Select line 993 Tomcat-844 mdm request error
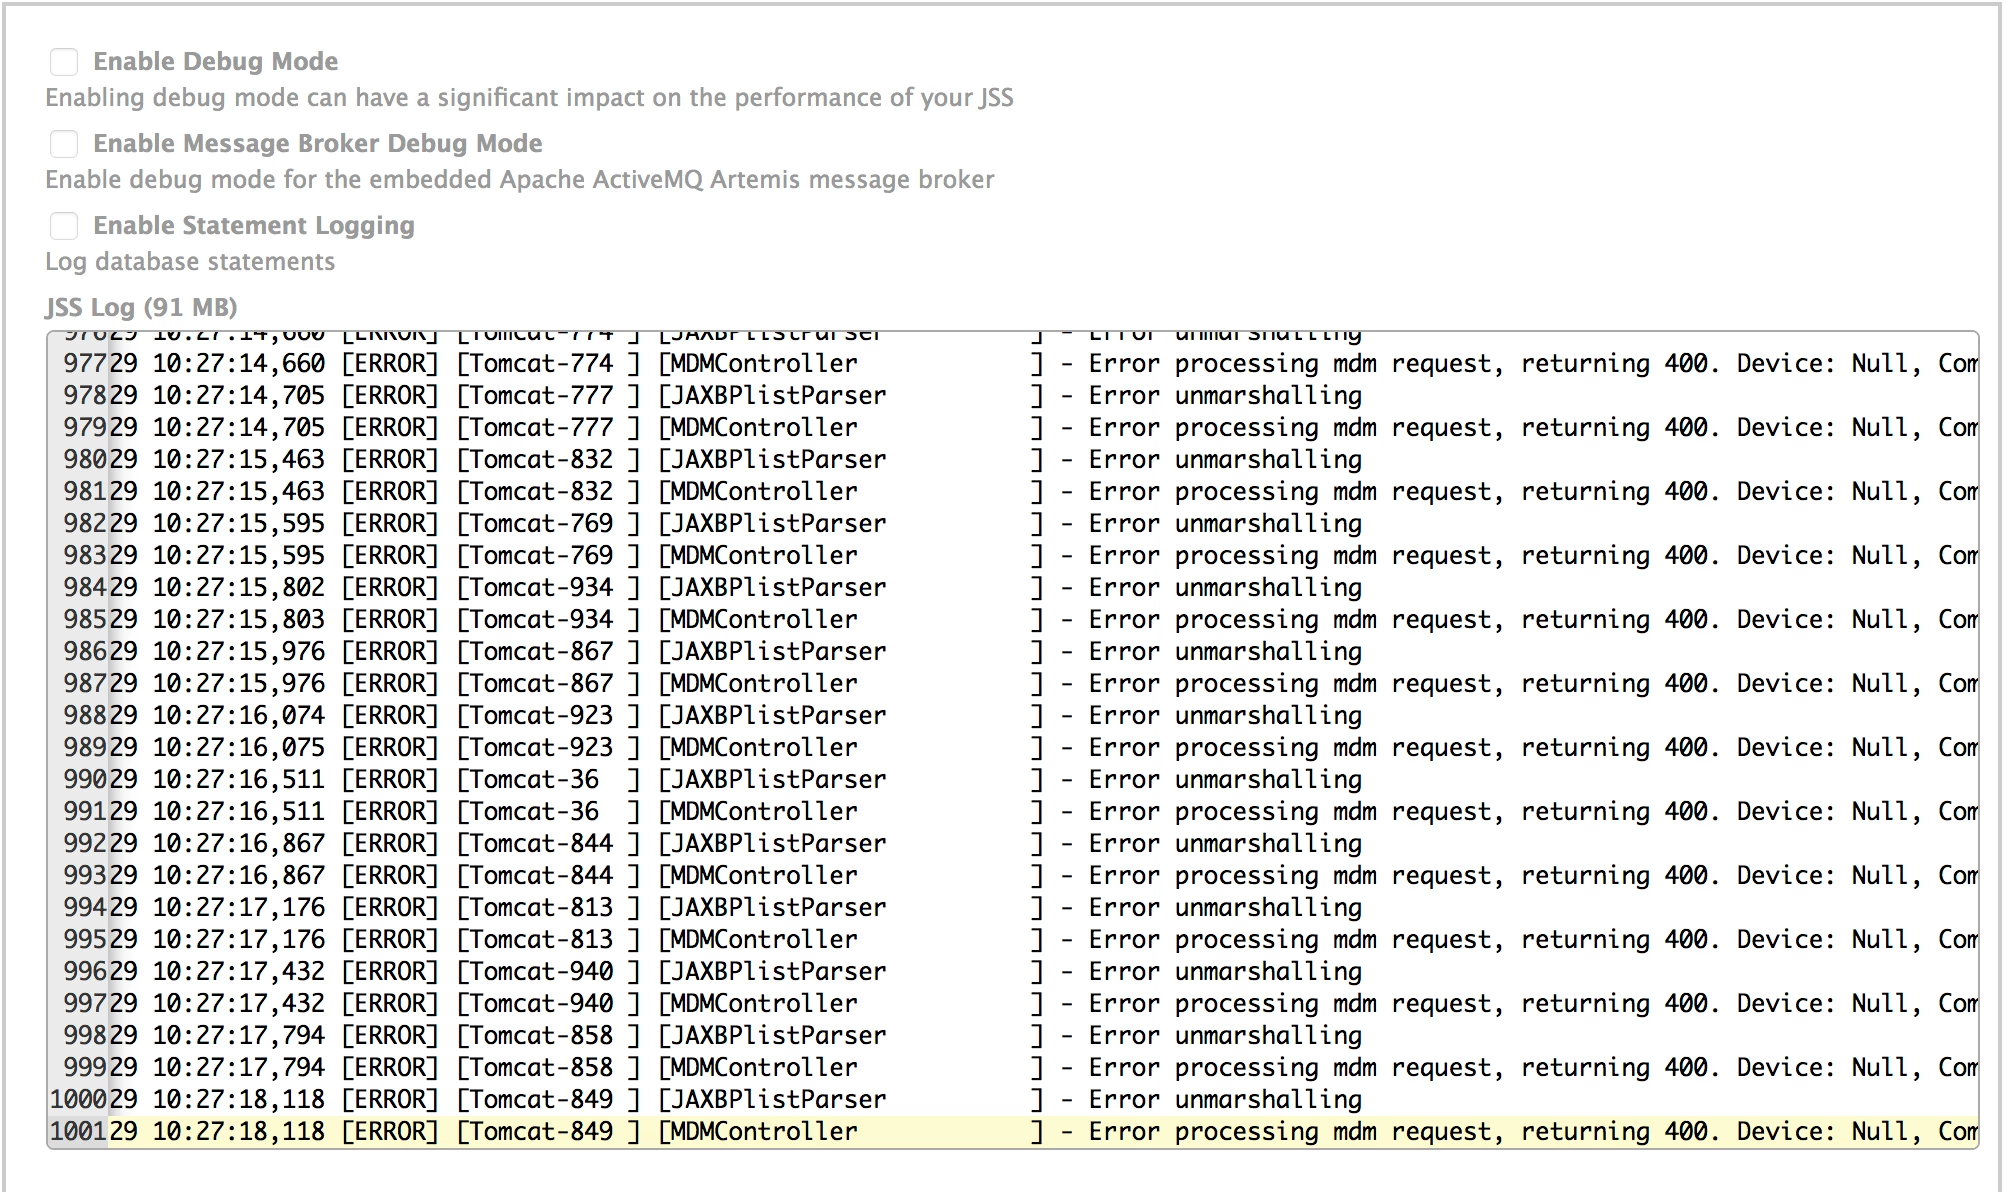 1013,876
